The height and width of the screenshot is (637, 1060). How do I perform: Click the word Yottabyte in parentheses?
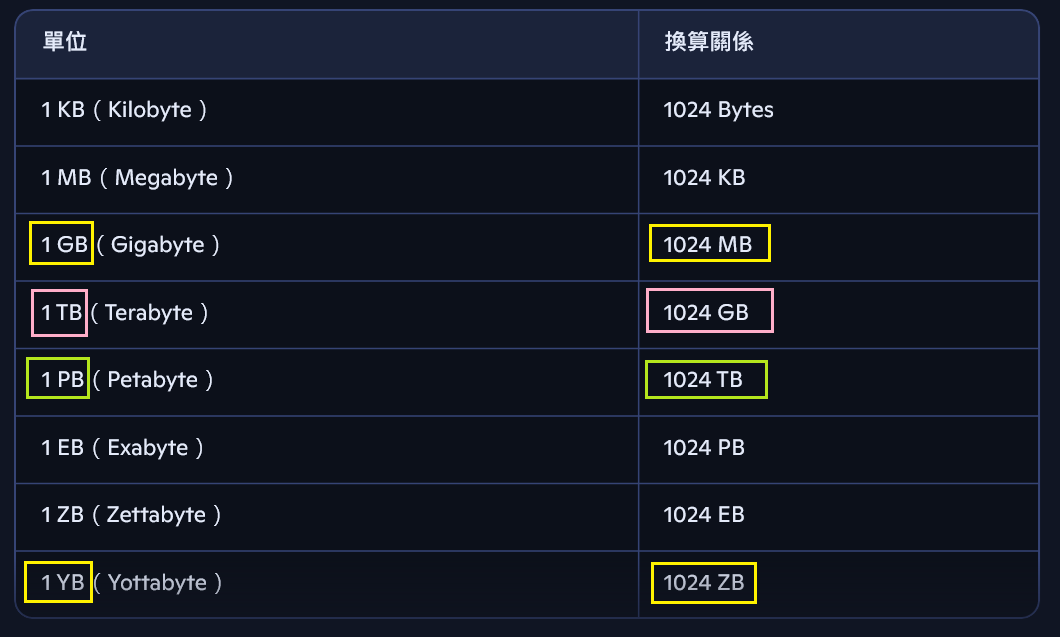point(158,584)
